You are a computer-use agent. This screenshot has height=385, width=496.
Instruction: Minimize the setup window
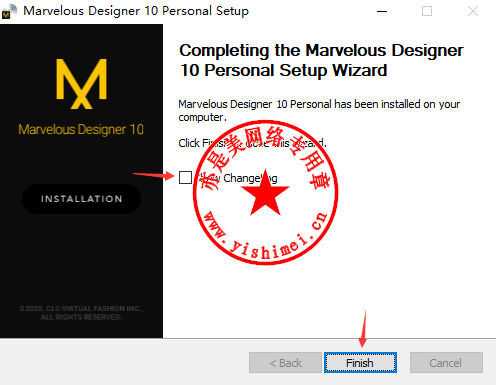click(382, 11)
